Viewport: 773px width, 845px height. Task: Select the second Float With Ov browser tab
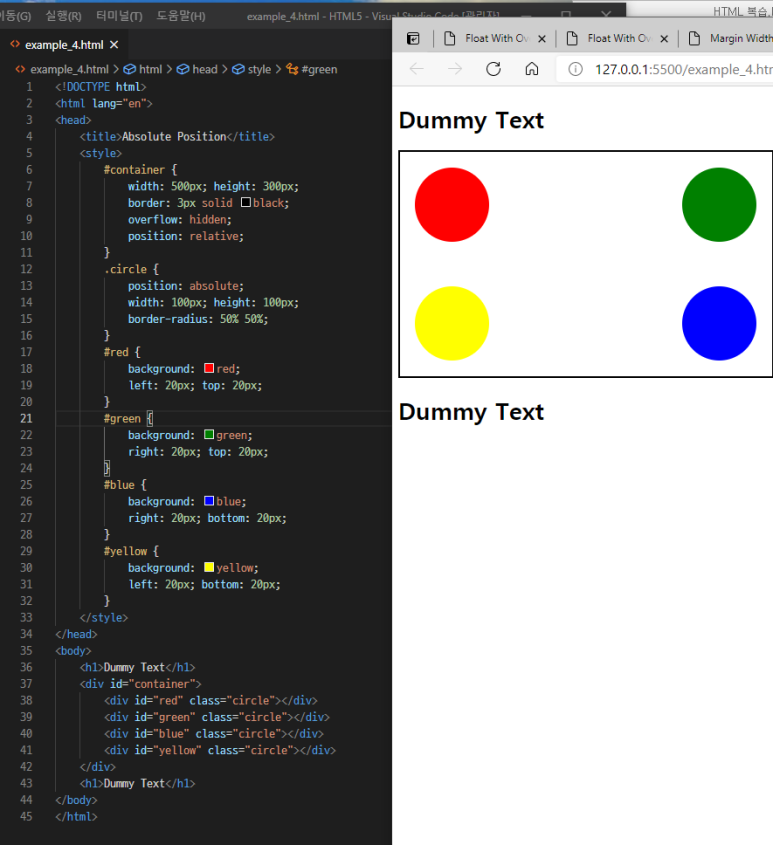click(x=618, y=38)
